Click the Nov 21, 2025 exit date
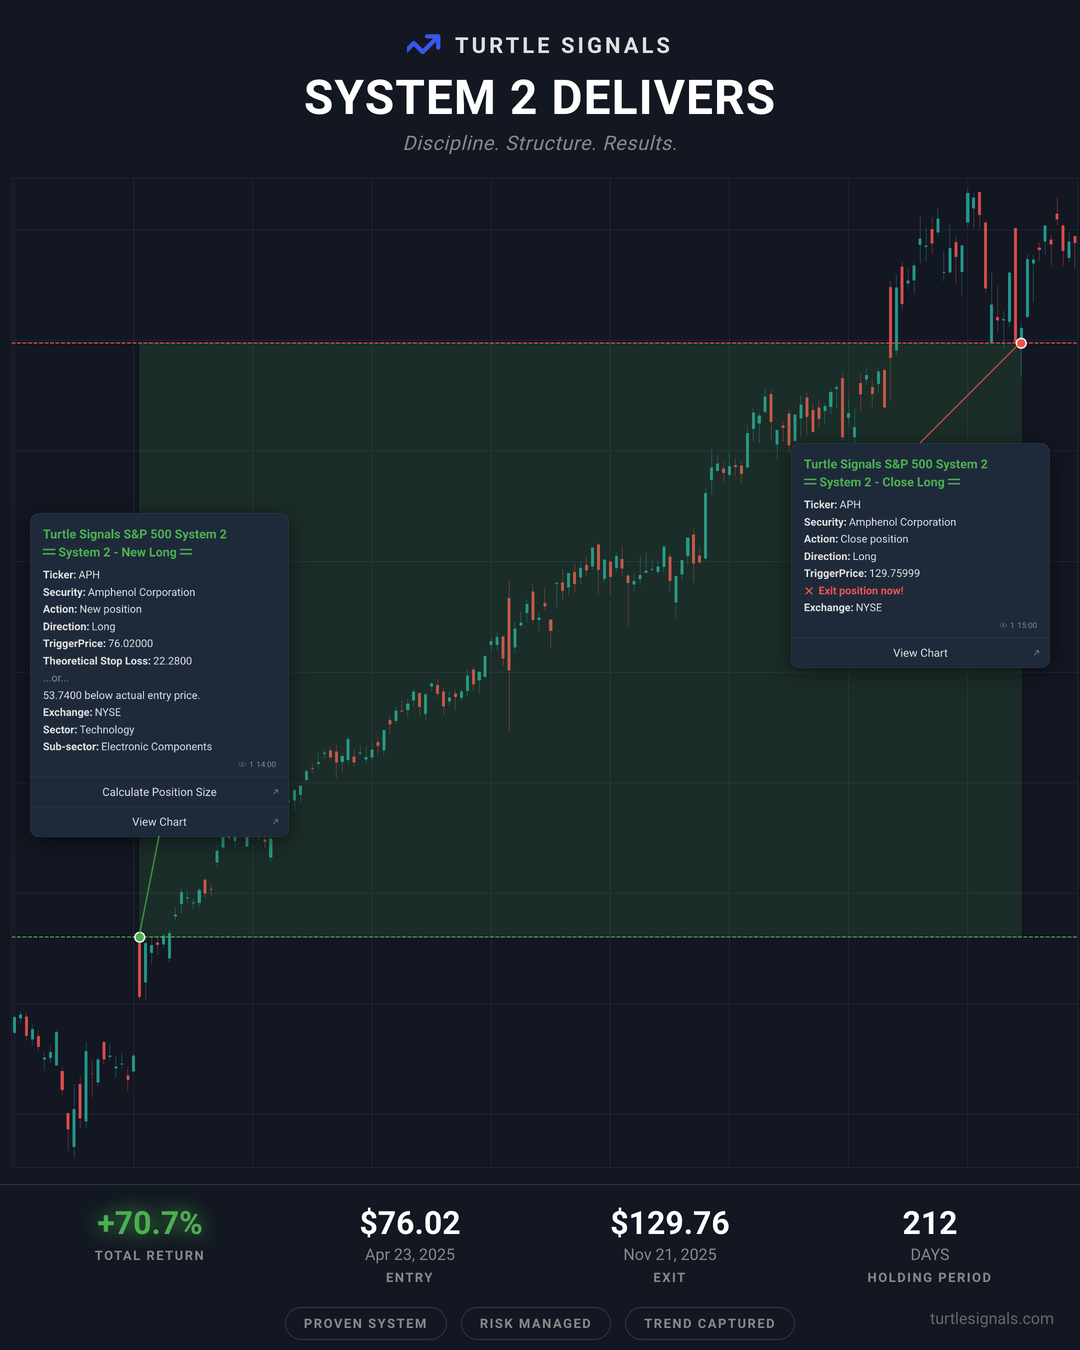Screen dimensions: 1080x1350 click(670, 1255)
